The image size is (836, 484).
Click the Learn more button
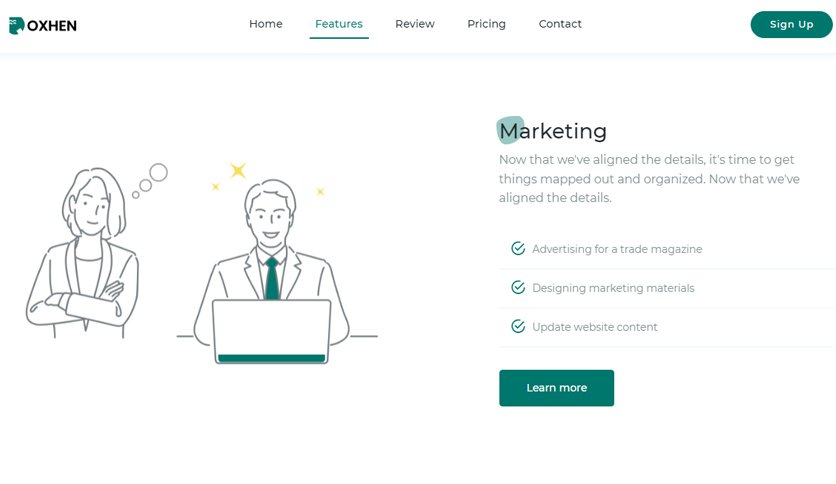click(556, 388)
